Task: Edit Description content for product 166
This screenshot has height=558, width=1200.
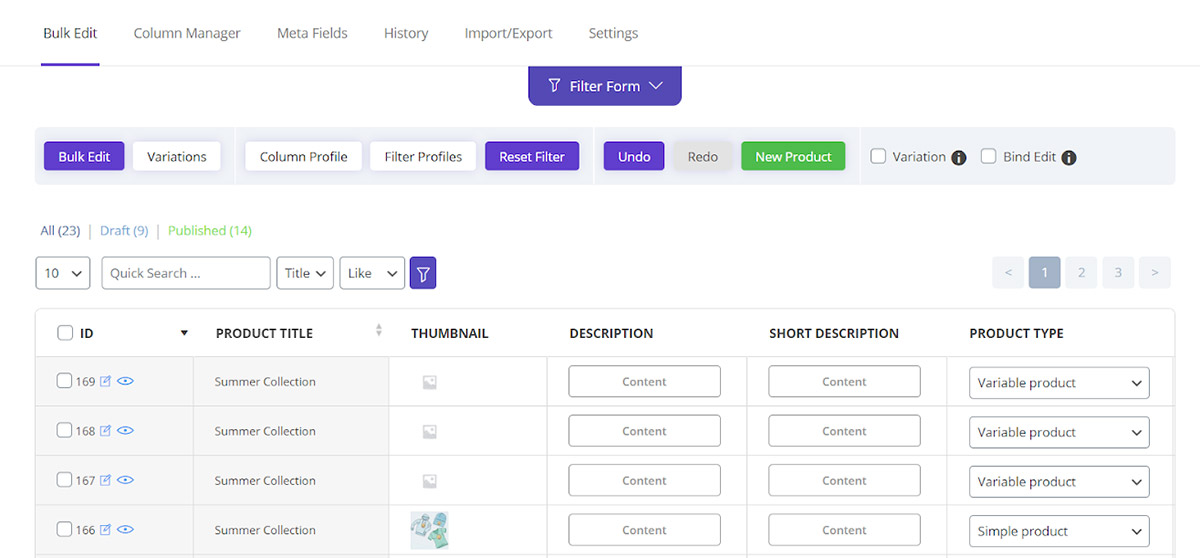Action: pyautogui.click(x=644, y=530)
